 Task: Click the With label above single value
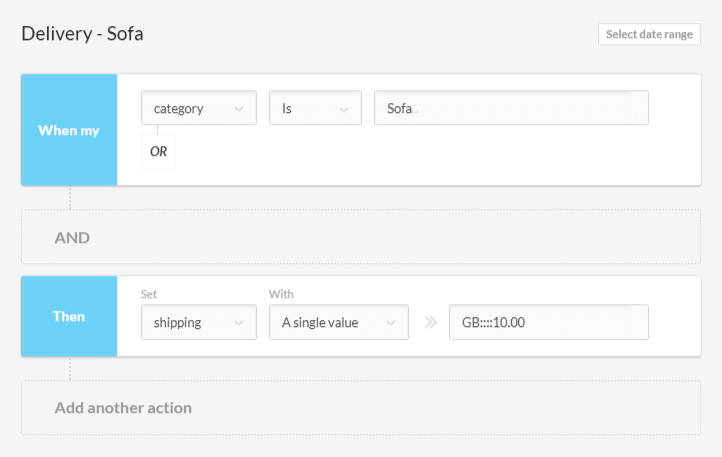tap(281, 294)
